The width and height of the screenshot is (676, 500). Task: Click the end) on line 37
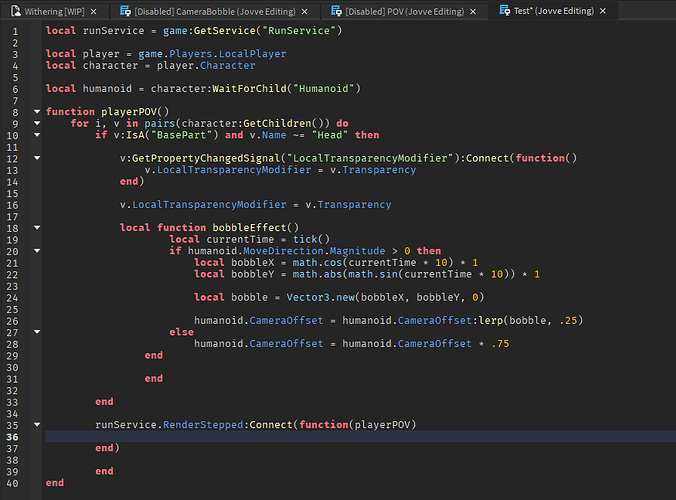[x=107, y=448]
